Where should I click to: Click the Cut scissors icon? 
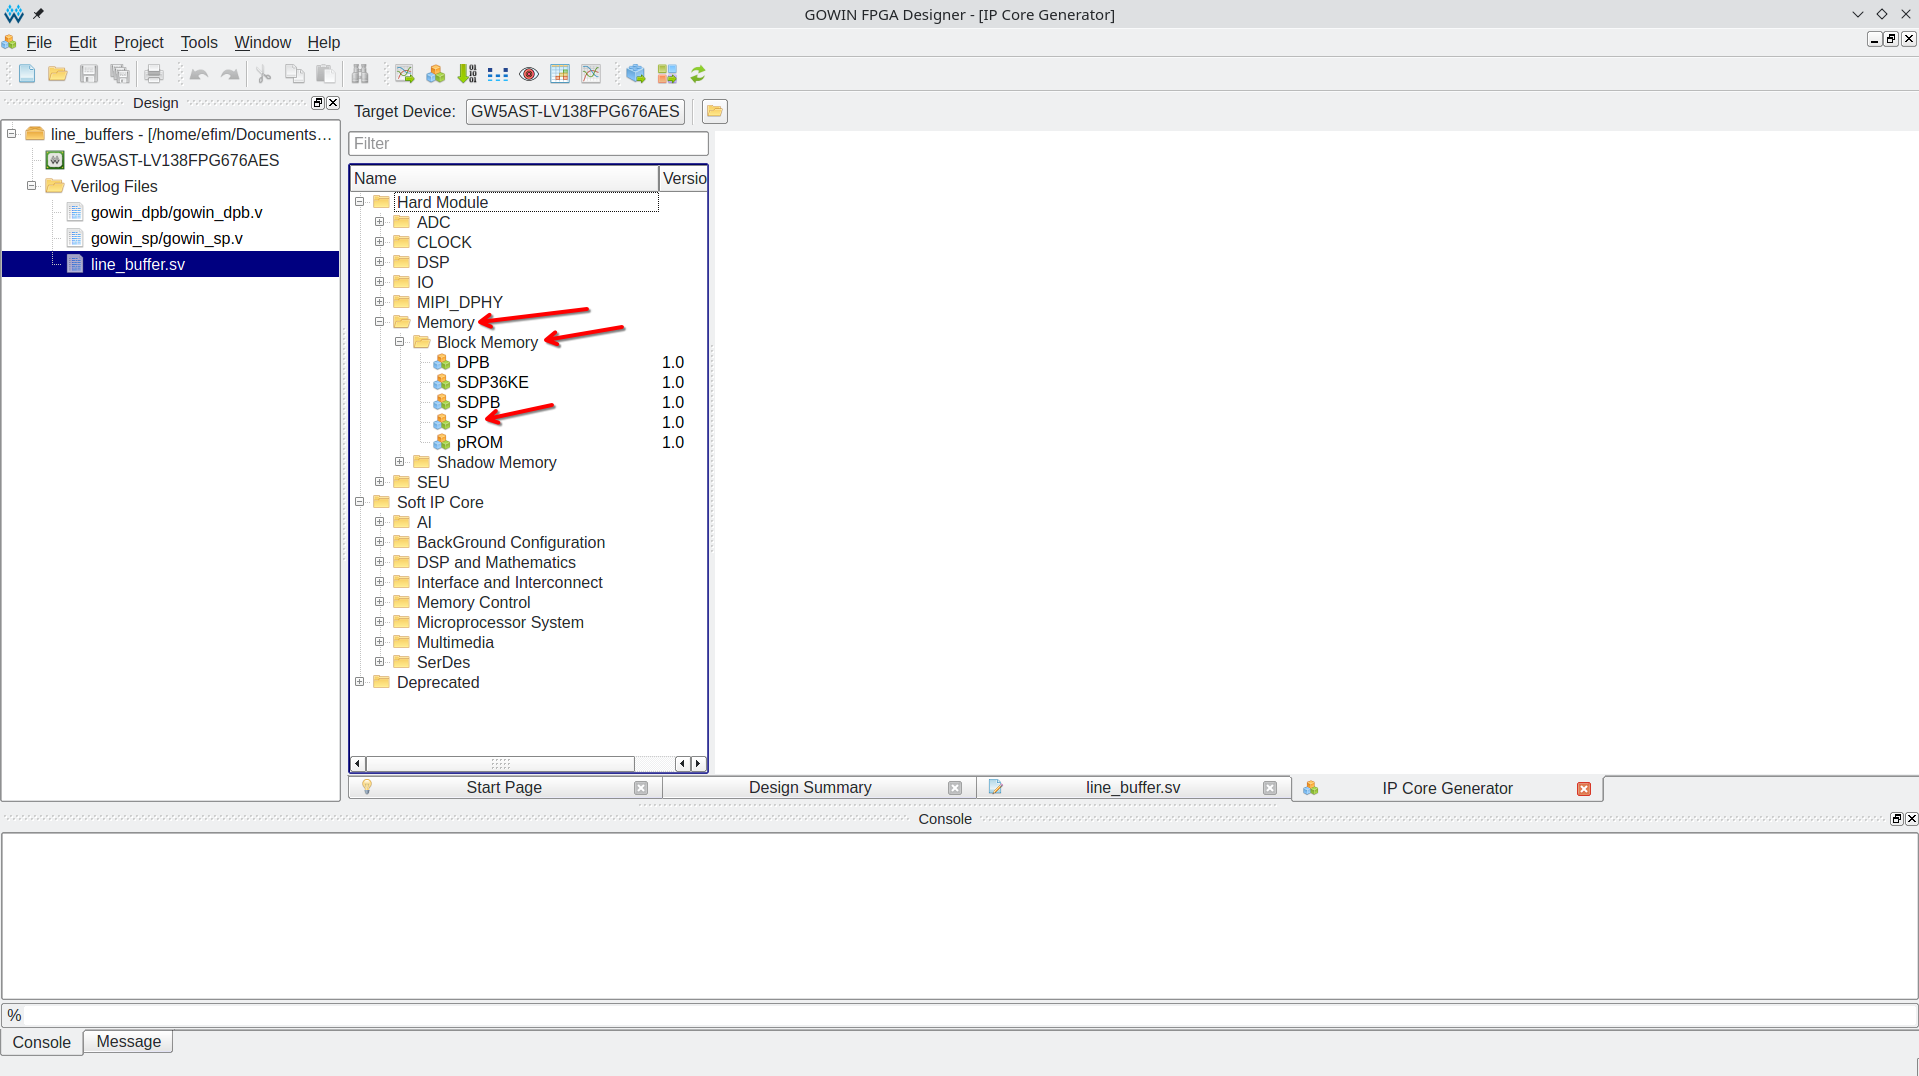(264, 74)
